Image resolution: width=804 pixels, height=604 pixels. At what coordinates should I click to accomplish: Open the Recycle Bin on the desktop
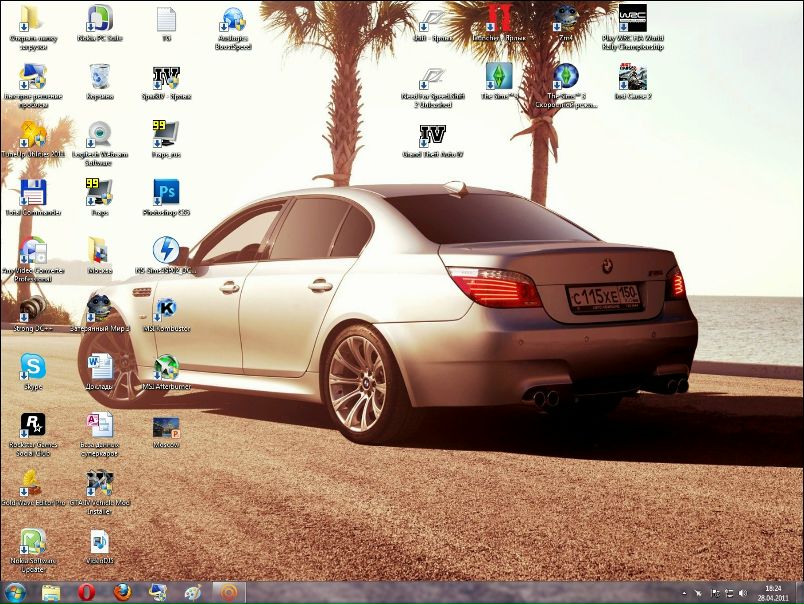[x=100, y=77]
